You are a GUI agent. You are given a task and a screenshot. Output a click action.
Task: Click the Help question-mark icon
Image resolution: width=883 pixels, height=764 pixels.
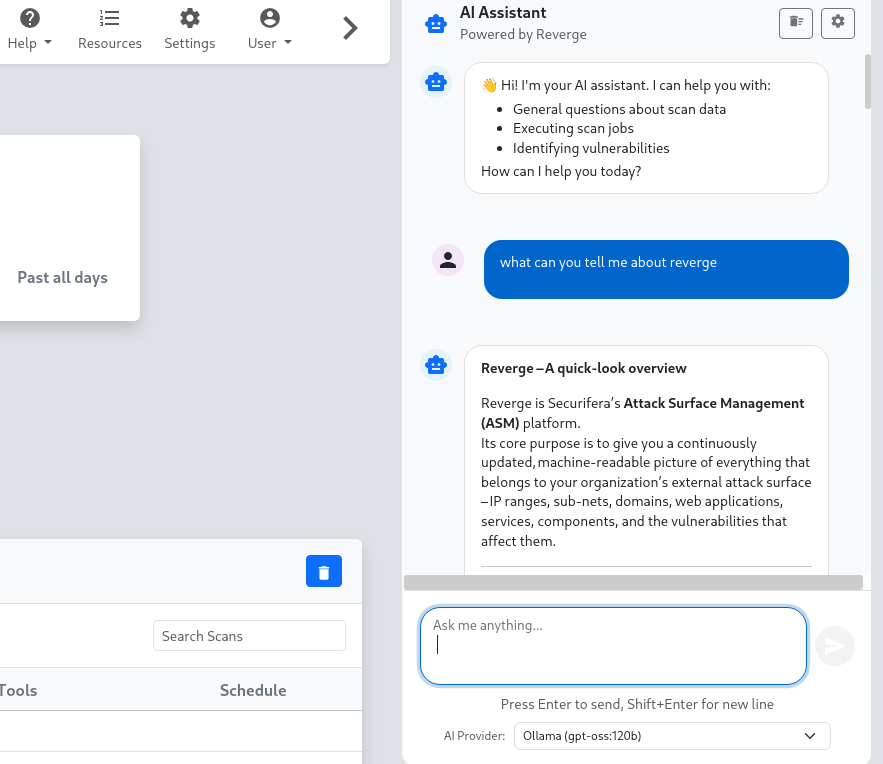29,16
